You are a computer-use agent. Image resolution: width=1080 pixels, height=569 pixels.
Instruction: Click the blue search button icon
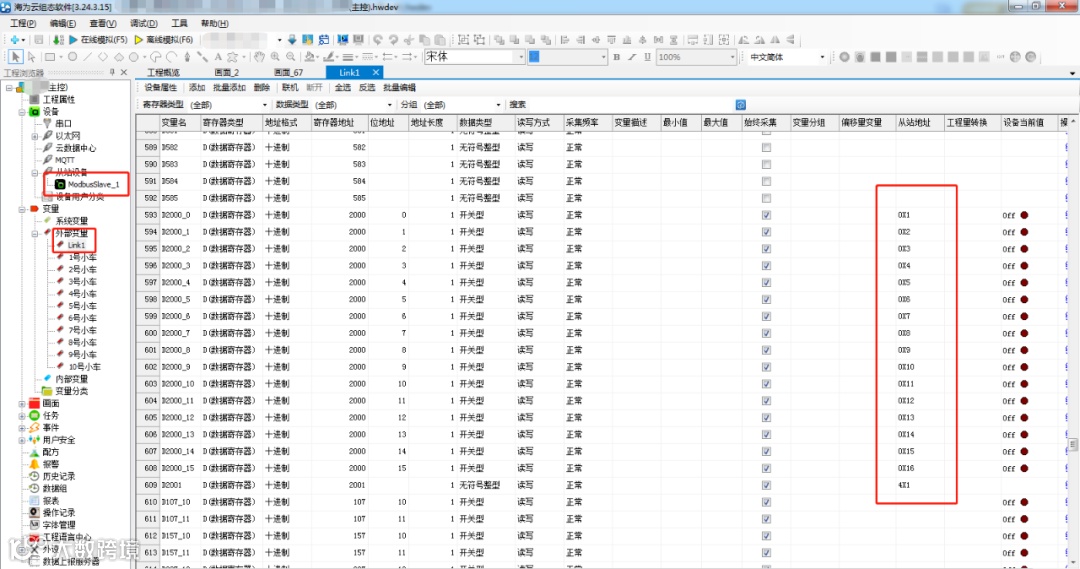(740, 105)
